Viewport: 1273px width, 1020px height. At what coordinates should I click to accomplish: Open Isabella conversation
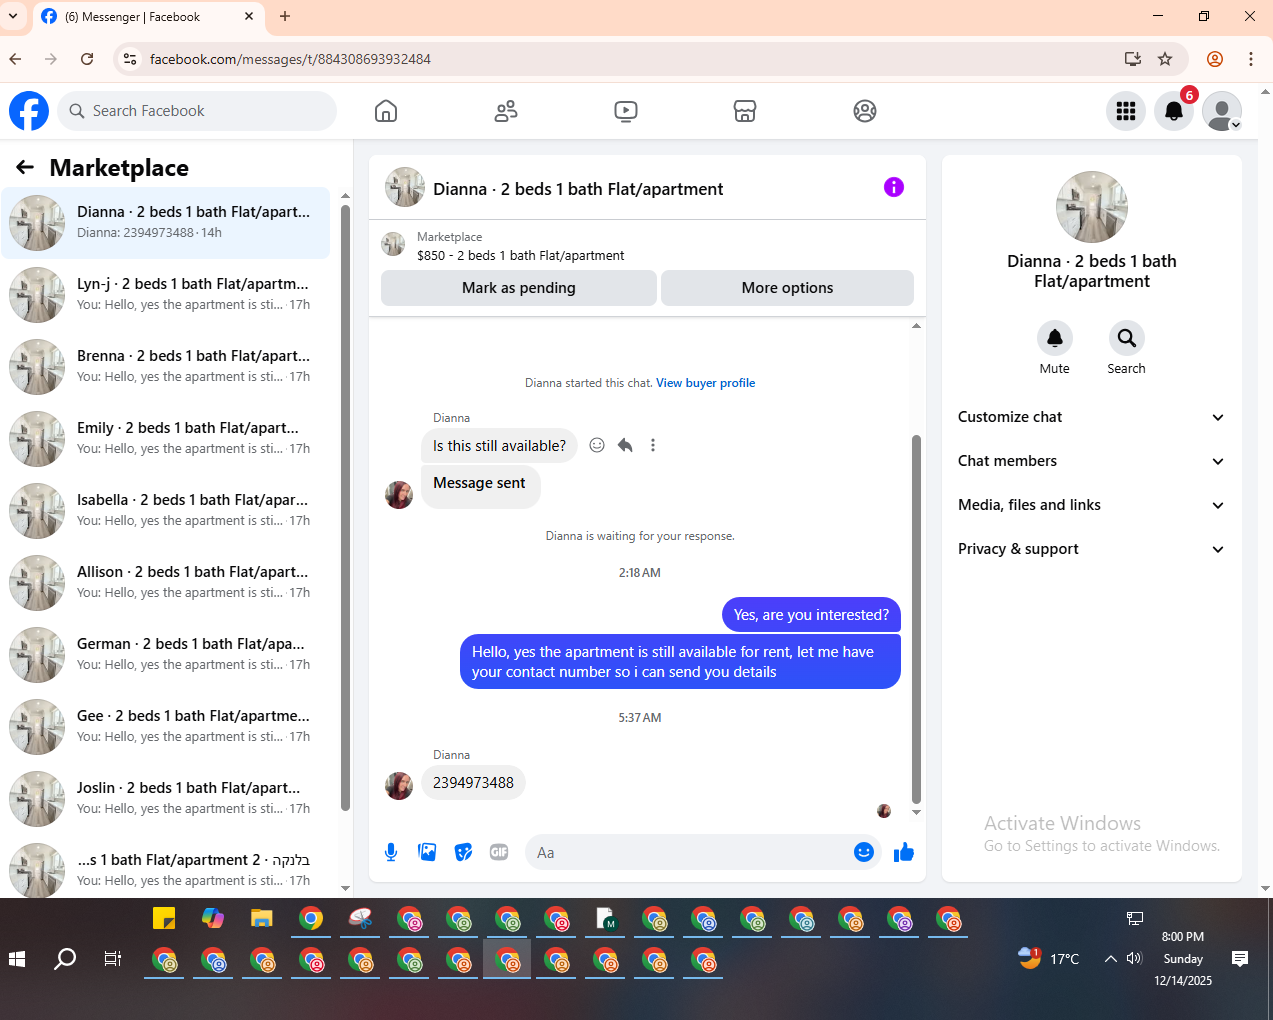click(x=166, y=511)
